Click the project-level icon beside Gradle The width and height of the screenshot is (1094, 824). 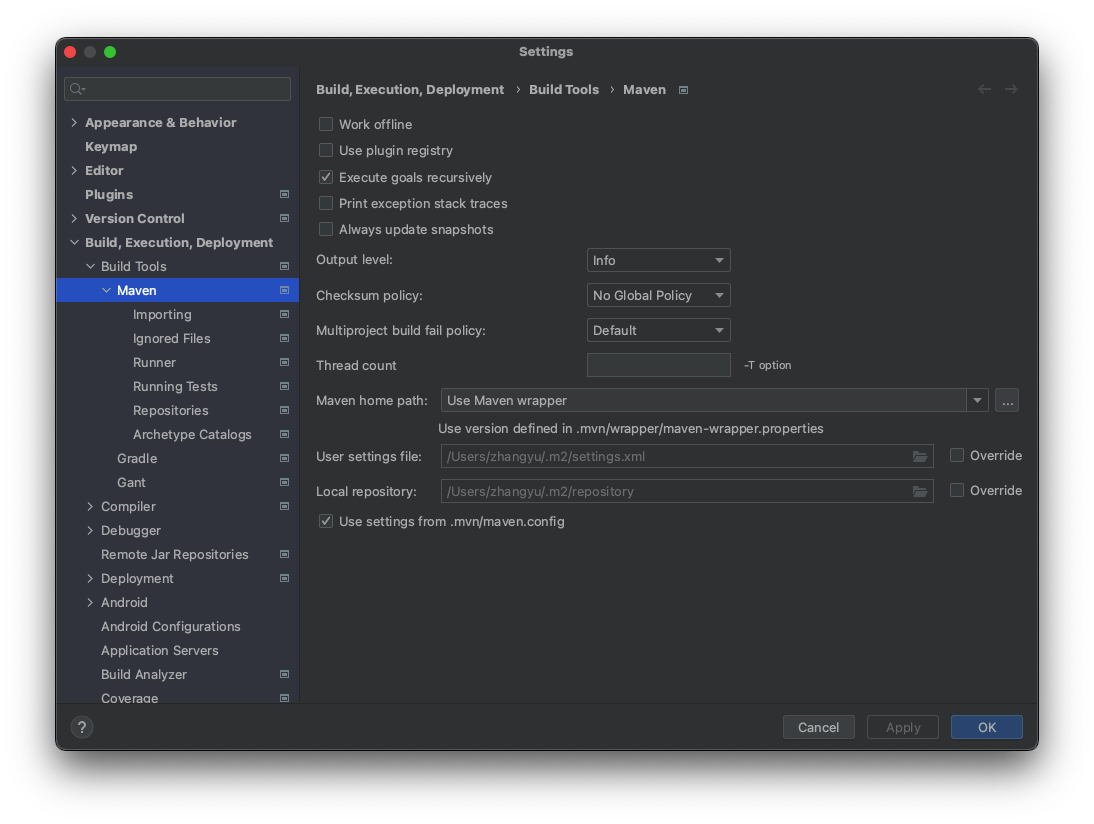(284, 458)
